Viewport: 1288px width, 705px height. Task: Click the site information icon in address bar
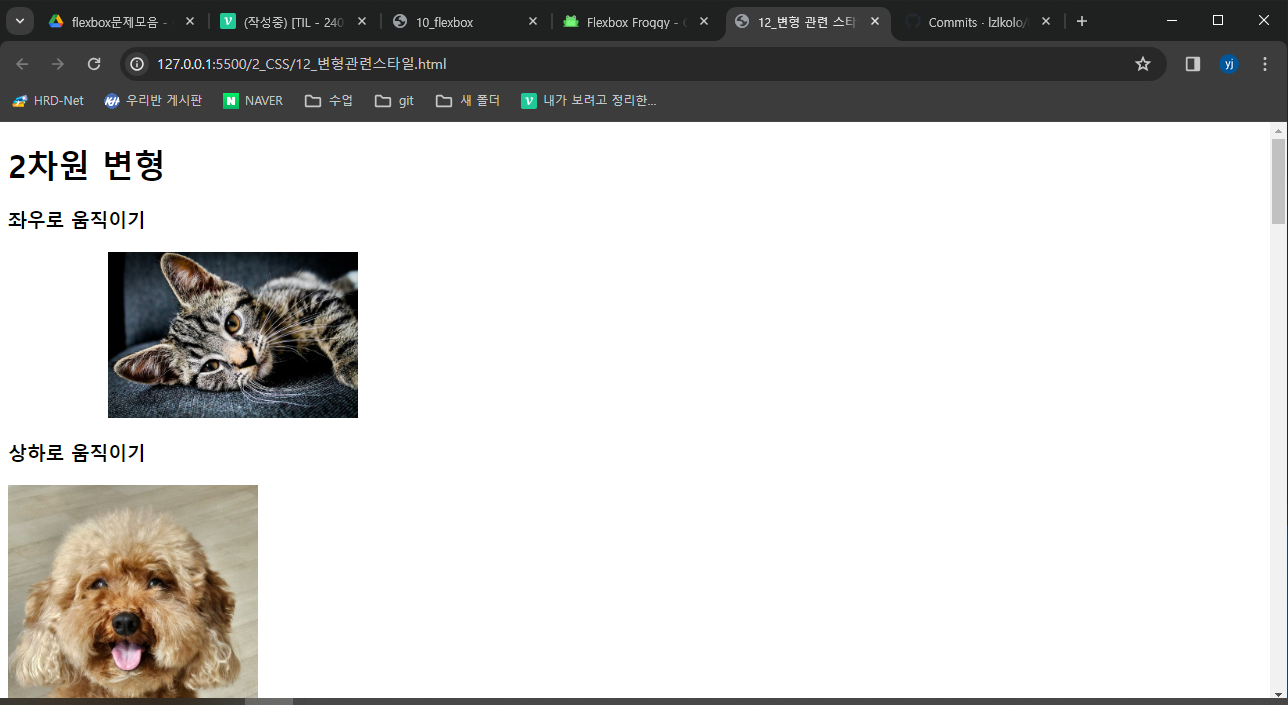[x=135, y=62]
